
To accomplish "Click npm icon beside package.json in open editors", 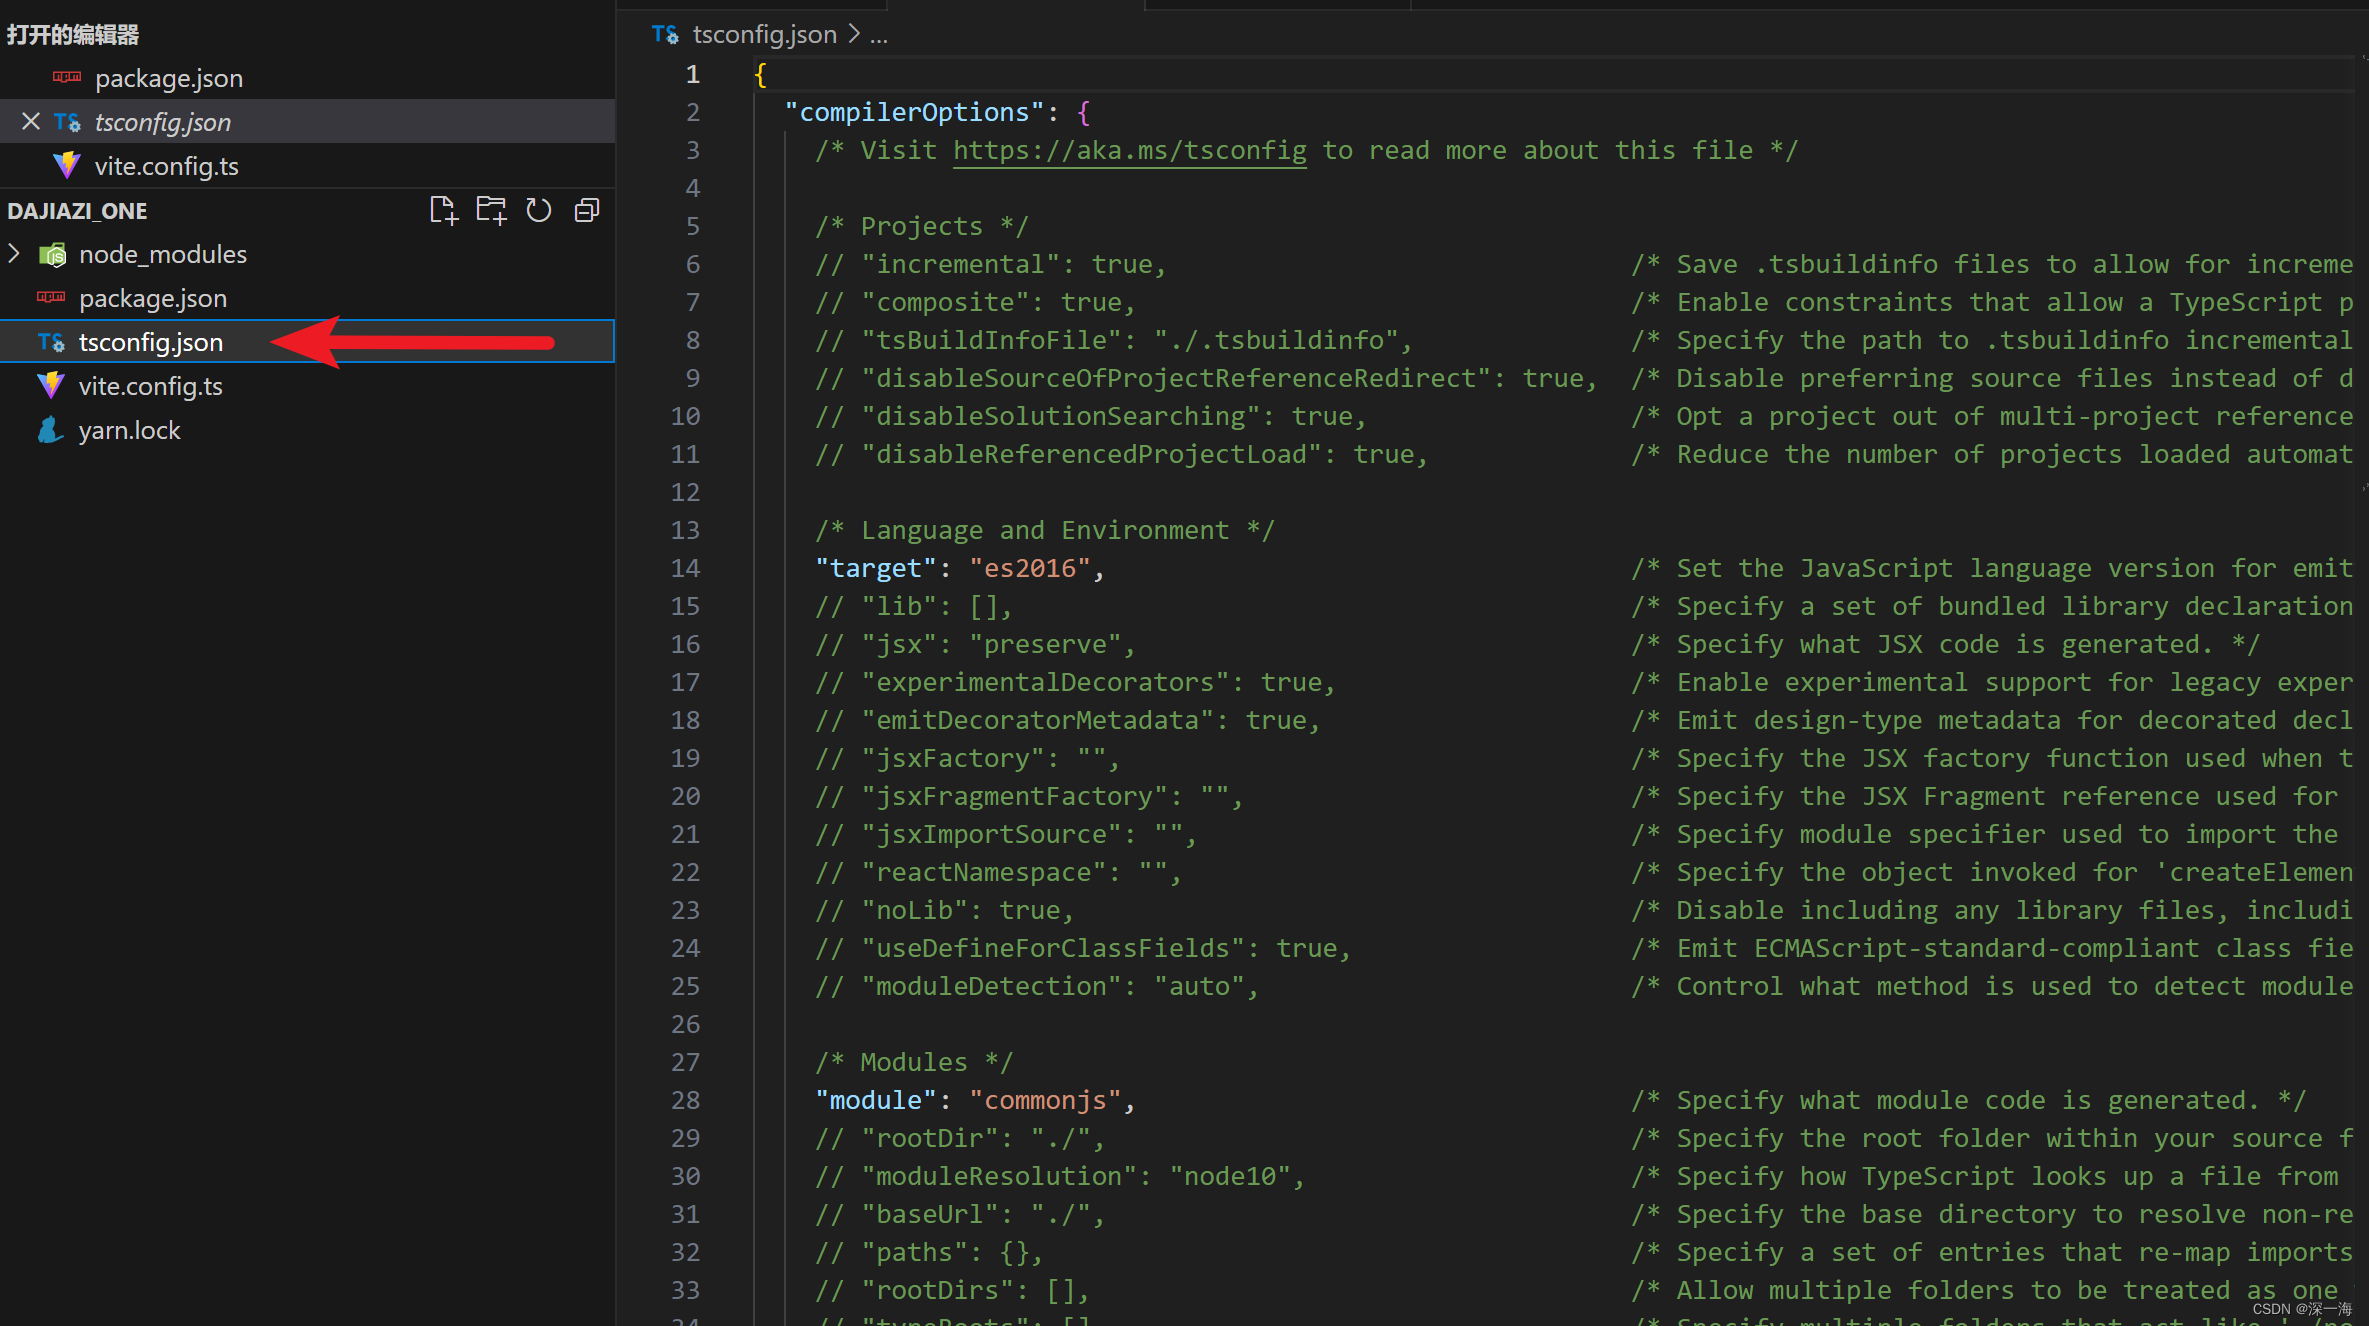I will point(67,78).
